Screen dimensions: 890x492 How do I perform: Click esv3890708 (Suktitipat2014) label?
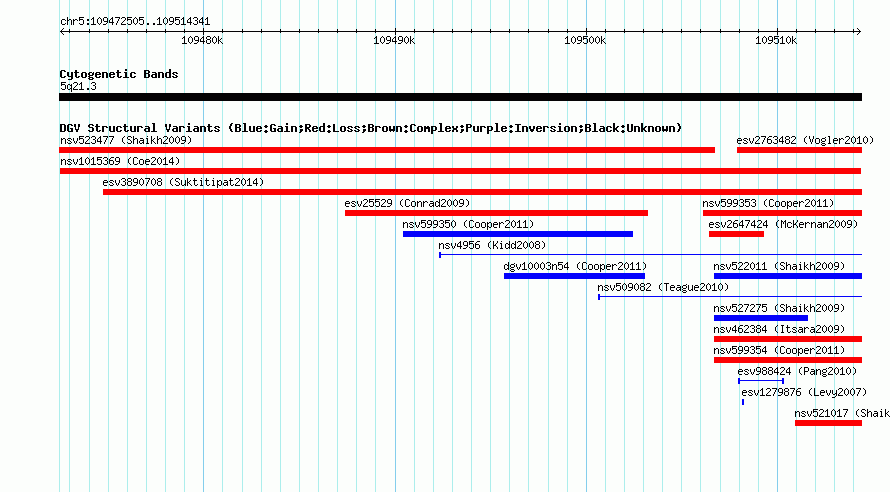(183, 182)
